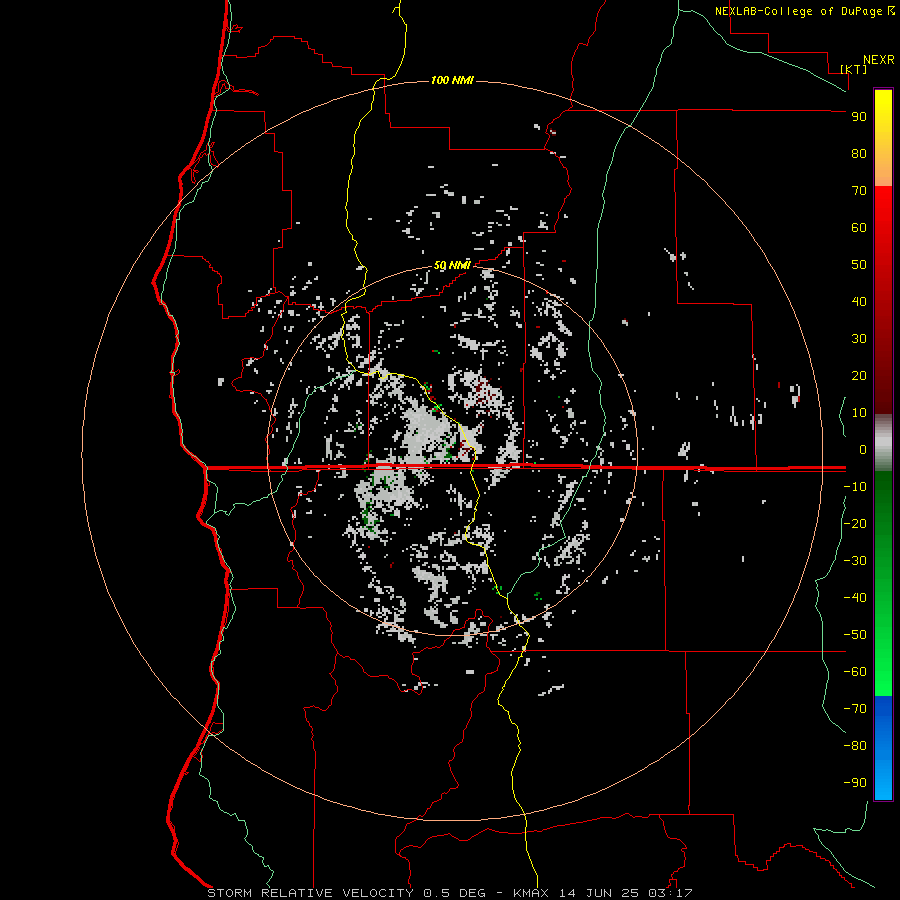Click the KMAX station identifier in the caption
This screenshot has height=900, width=900.
point(531,893)
